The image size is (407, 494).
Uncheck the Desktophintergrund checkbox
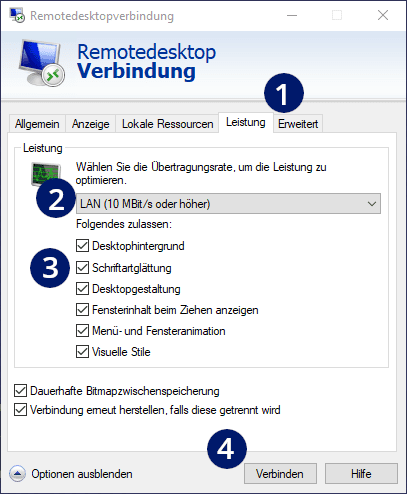click(x=82, y=246)
